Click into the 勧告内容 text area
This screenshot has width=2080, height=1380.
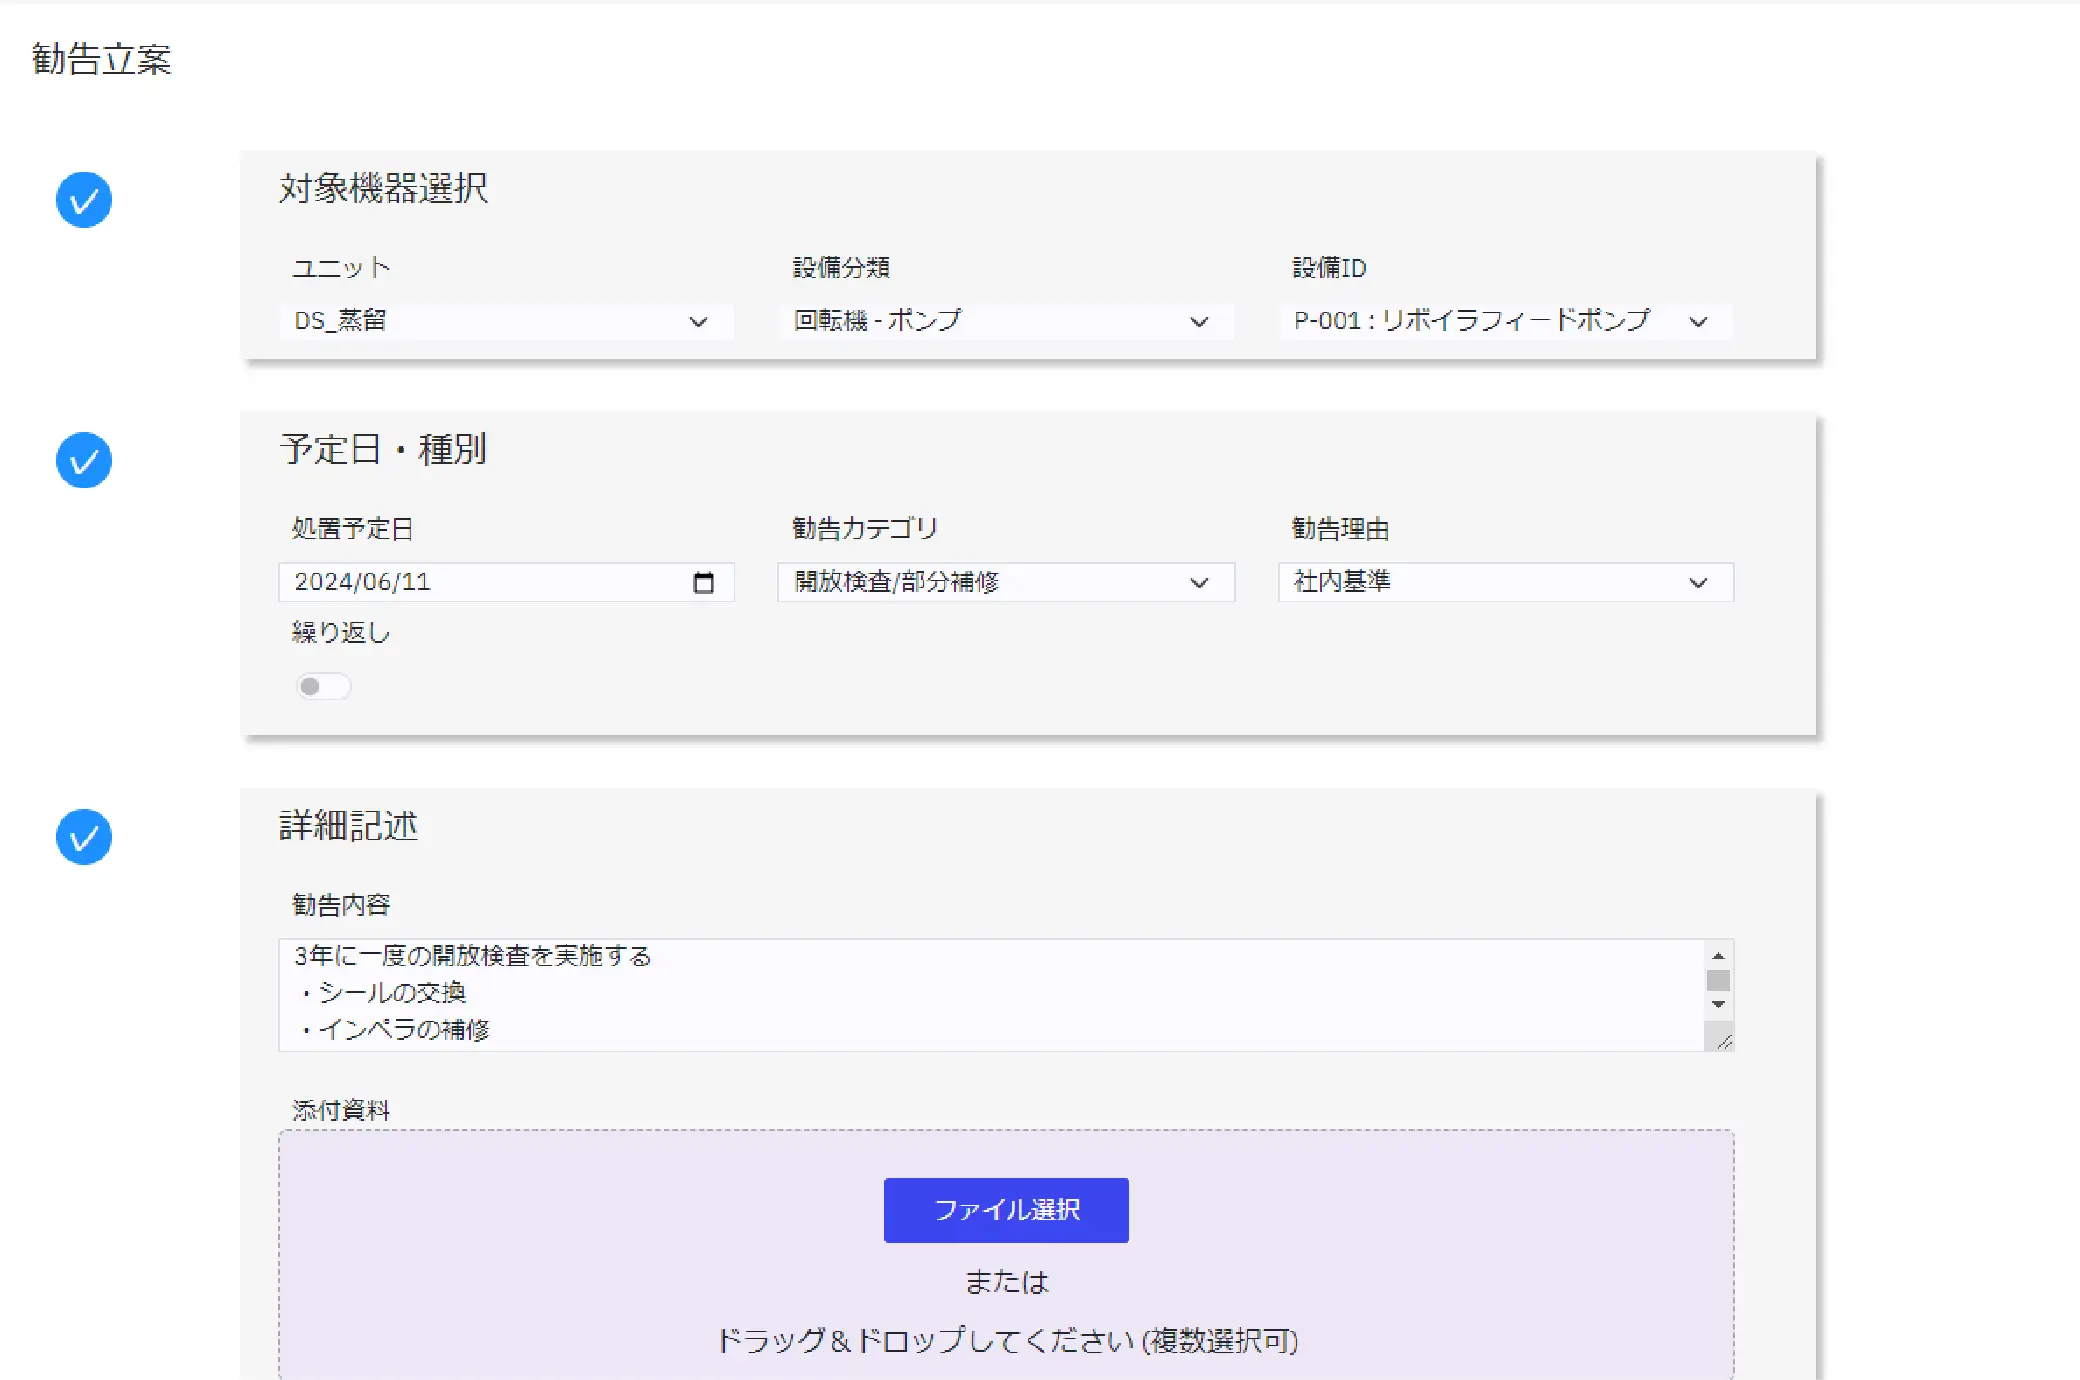(x=990, y=994)
